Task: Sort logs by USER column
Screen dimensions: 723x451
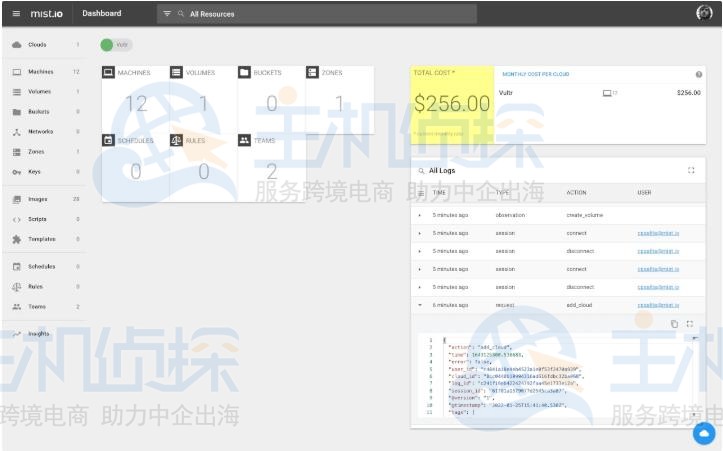Action: (x=644, y=193)
